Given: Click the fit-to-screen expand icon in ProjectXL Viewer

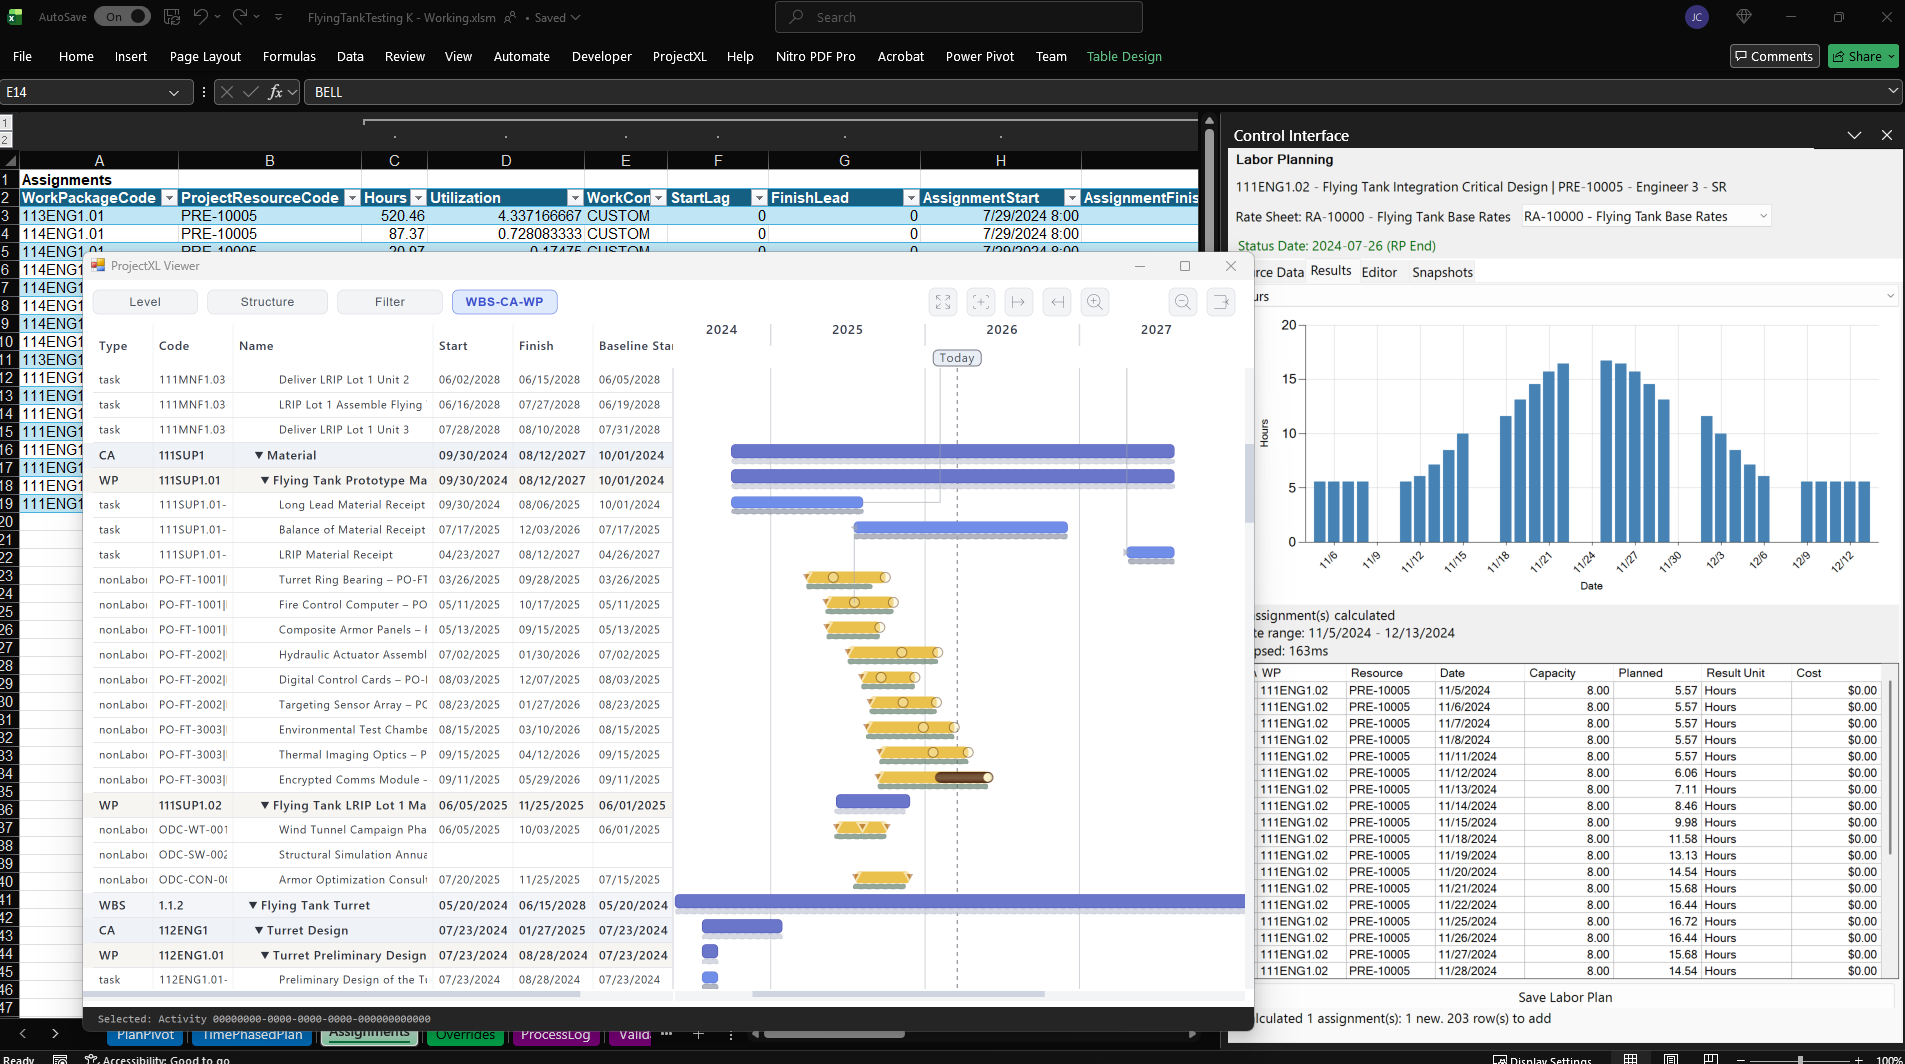Looking at the screenshot, I should tap(943, 302).
